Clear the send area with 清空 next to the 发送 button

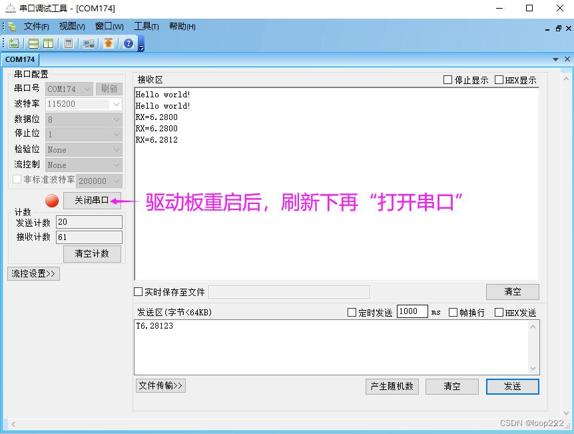[452, 386]
